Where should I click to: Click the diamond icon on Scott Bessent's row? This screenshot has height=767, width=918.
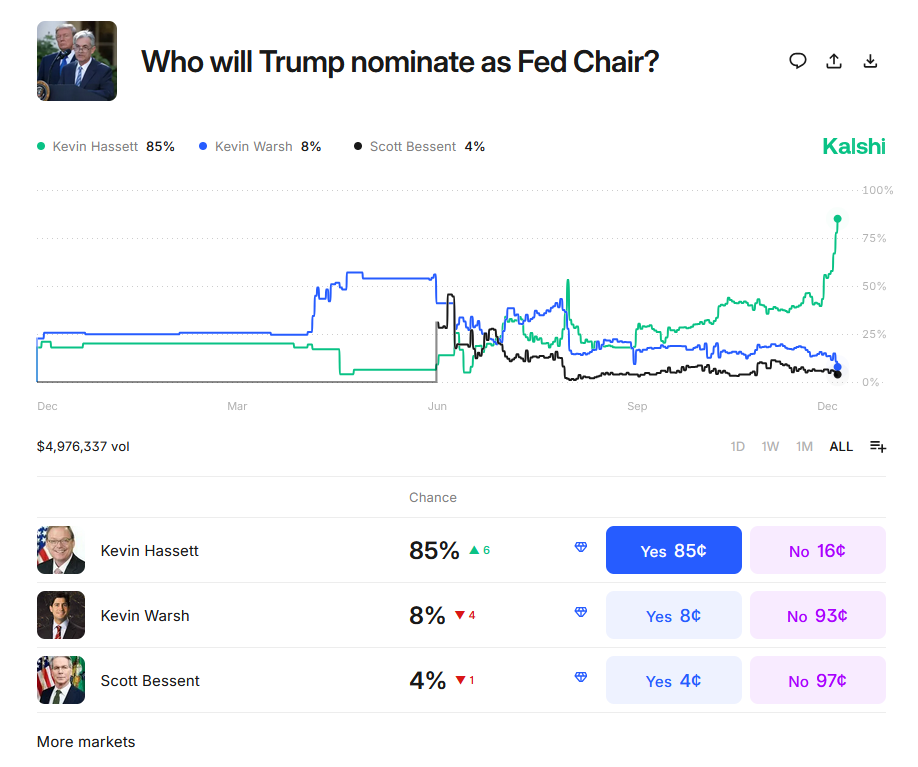(580, 677)
